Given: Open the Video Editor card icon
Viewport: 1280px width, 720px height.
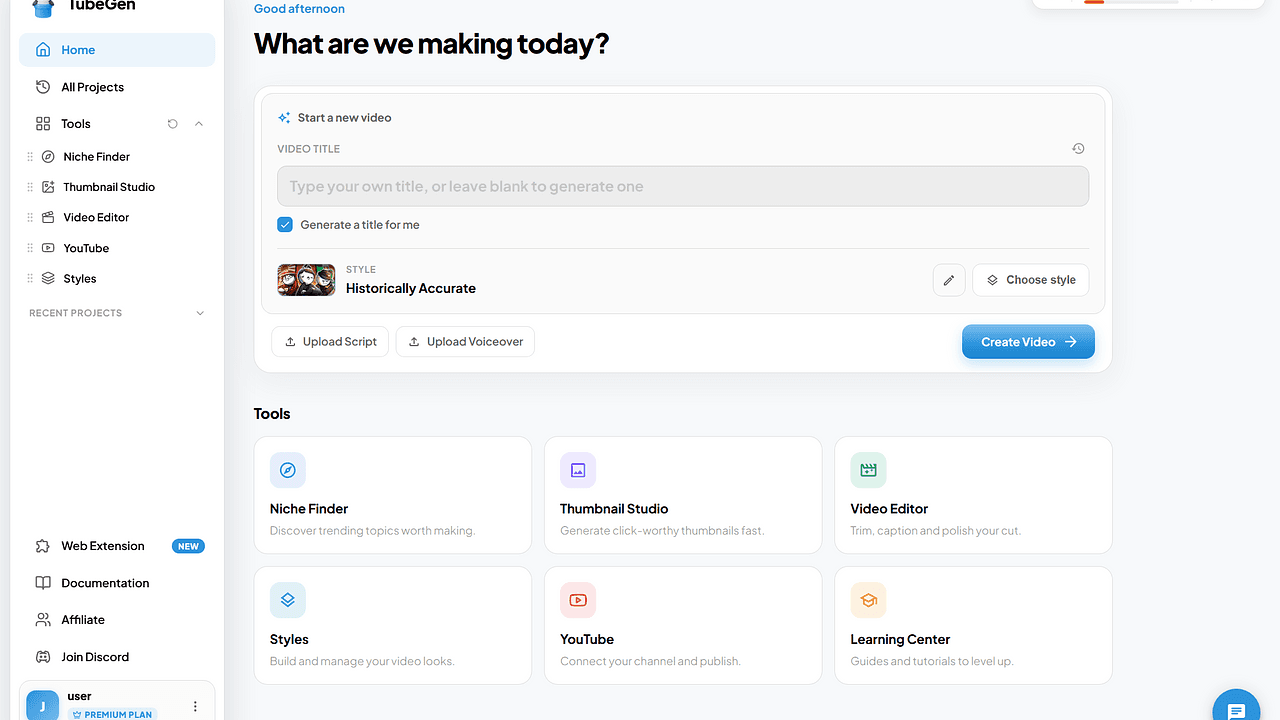Looking at the screenshot, I should click(x=868, y=470).
